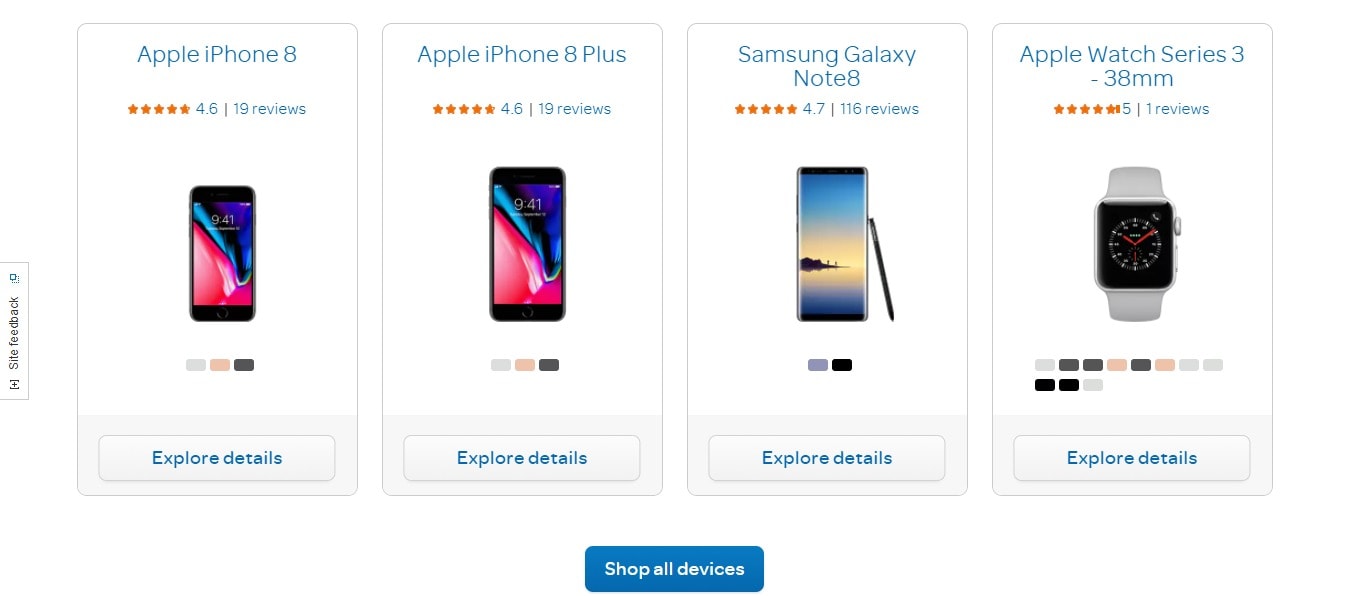The width and height of the screenshot is (1349, 596).
Task: Select the Apple Watch Series 3 product image
Action: tap(1136, 244)
